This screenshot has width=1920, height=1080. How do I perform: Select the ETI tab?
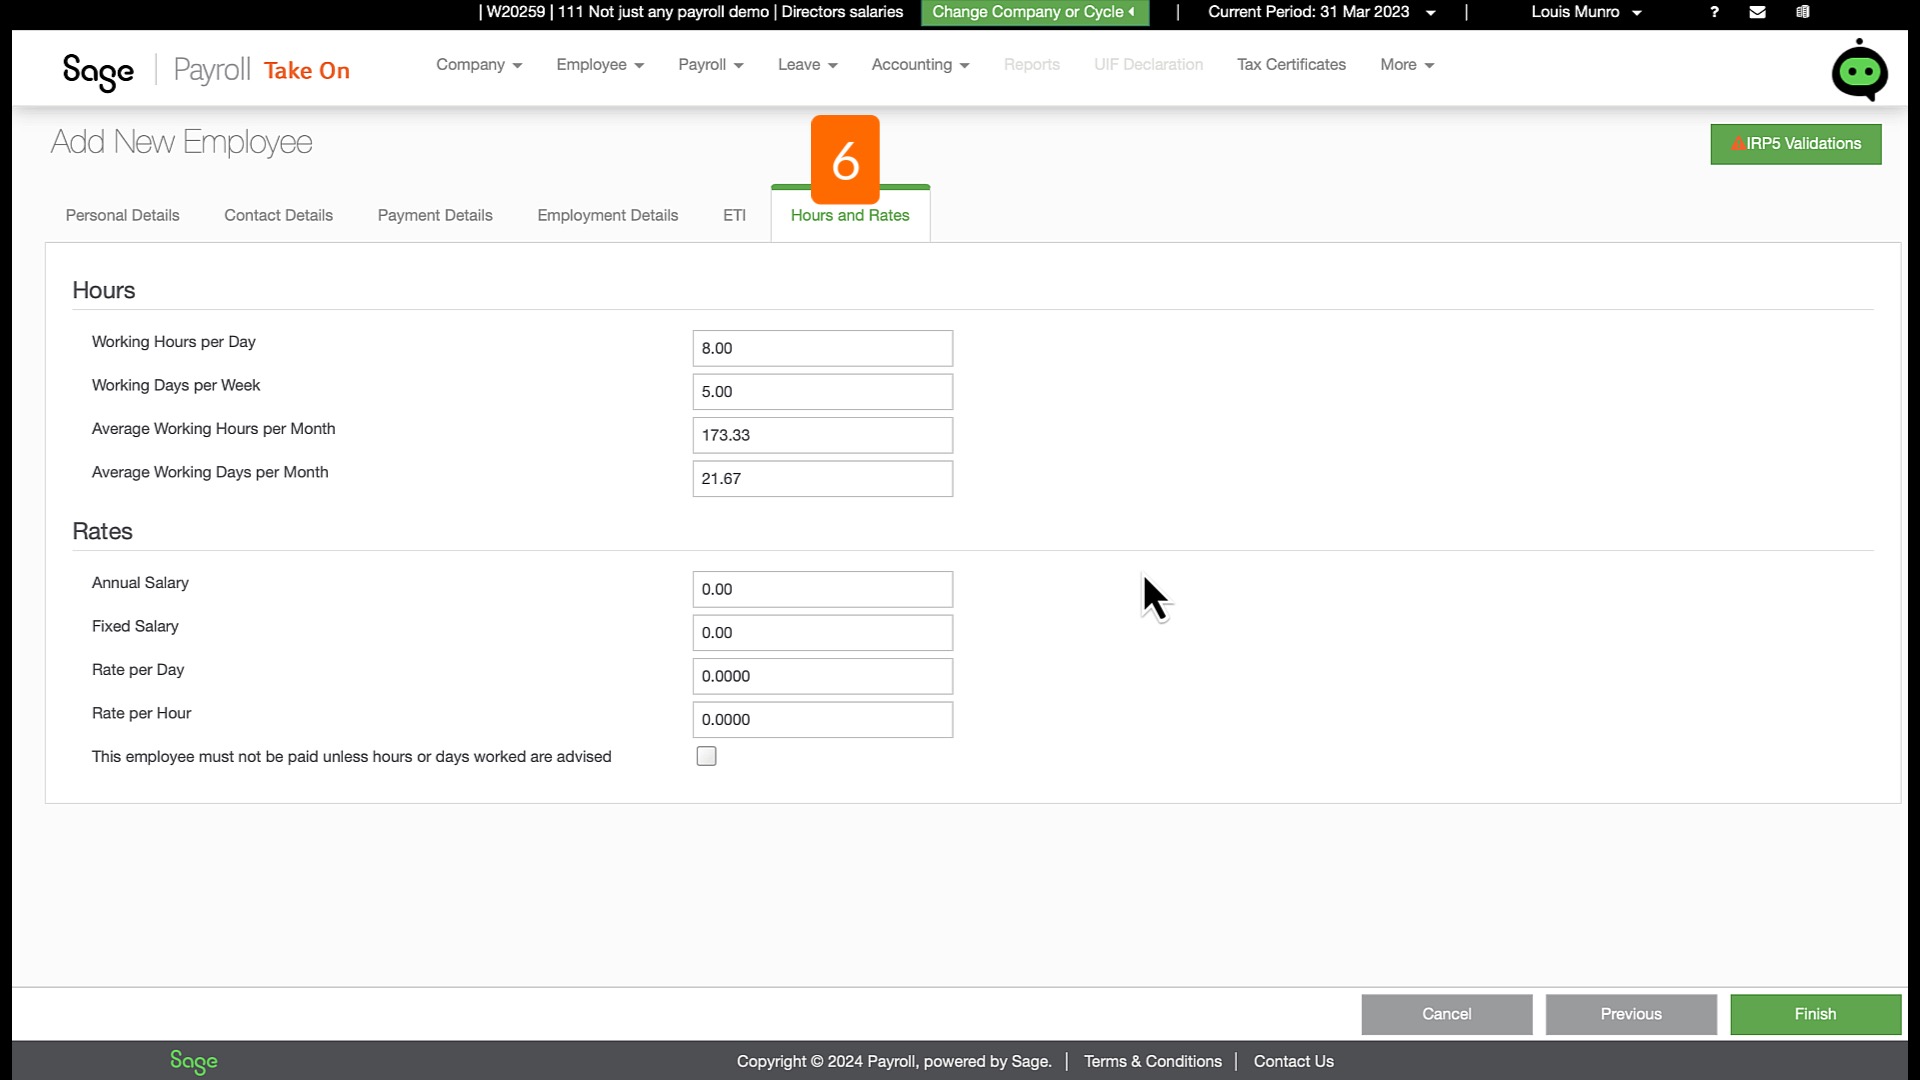[x=734, y=215]
